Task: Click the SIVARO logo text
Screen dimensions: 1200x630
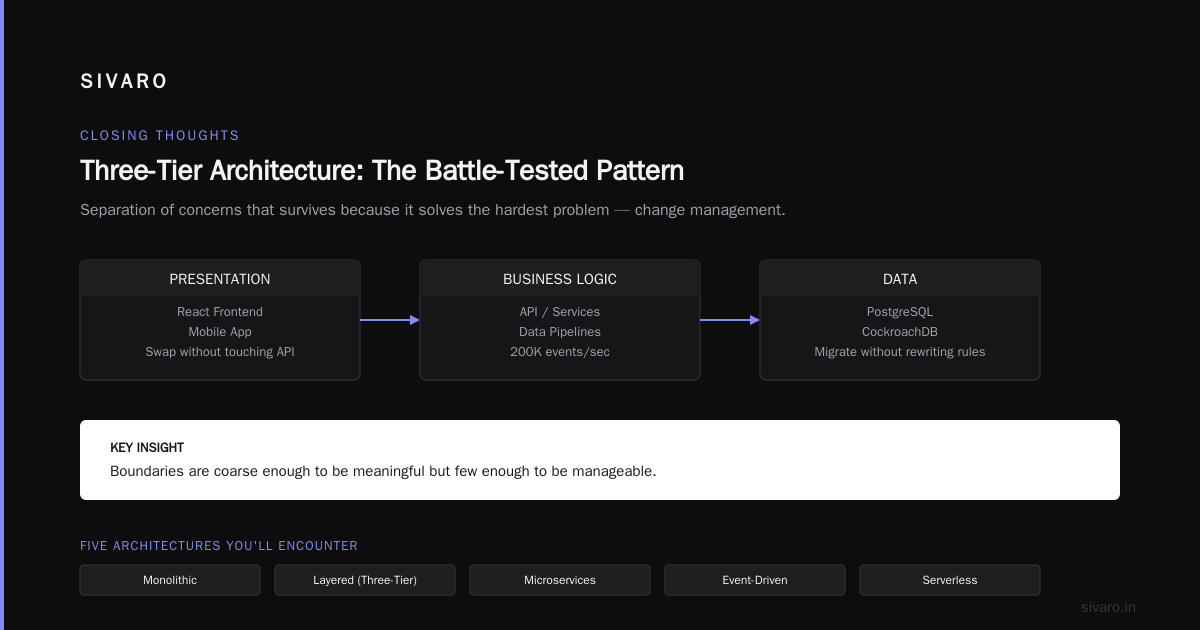Action: [x=124, y=82]
